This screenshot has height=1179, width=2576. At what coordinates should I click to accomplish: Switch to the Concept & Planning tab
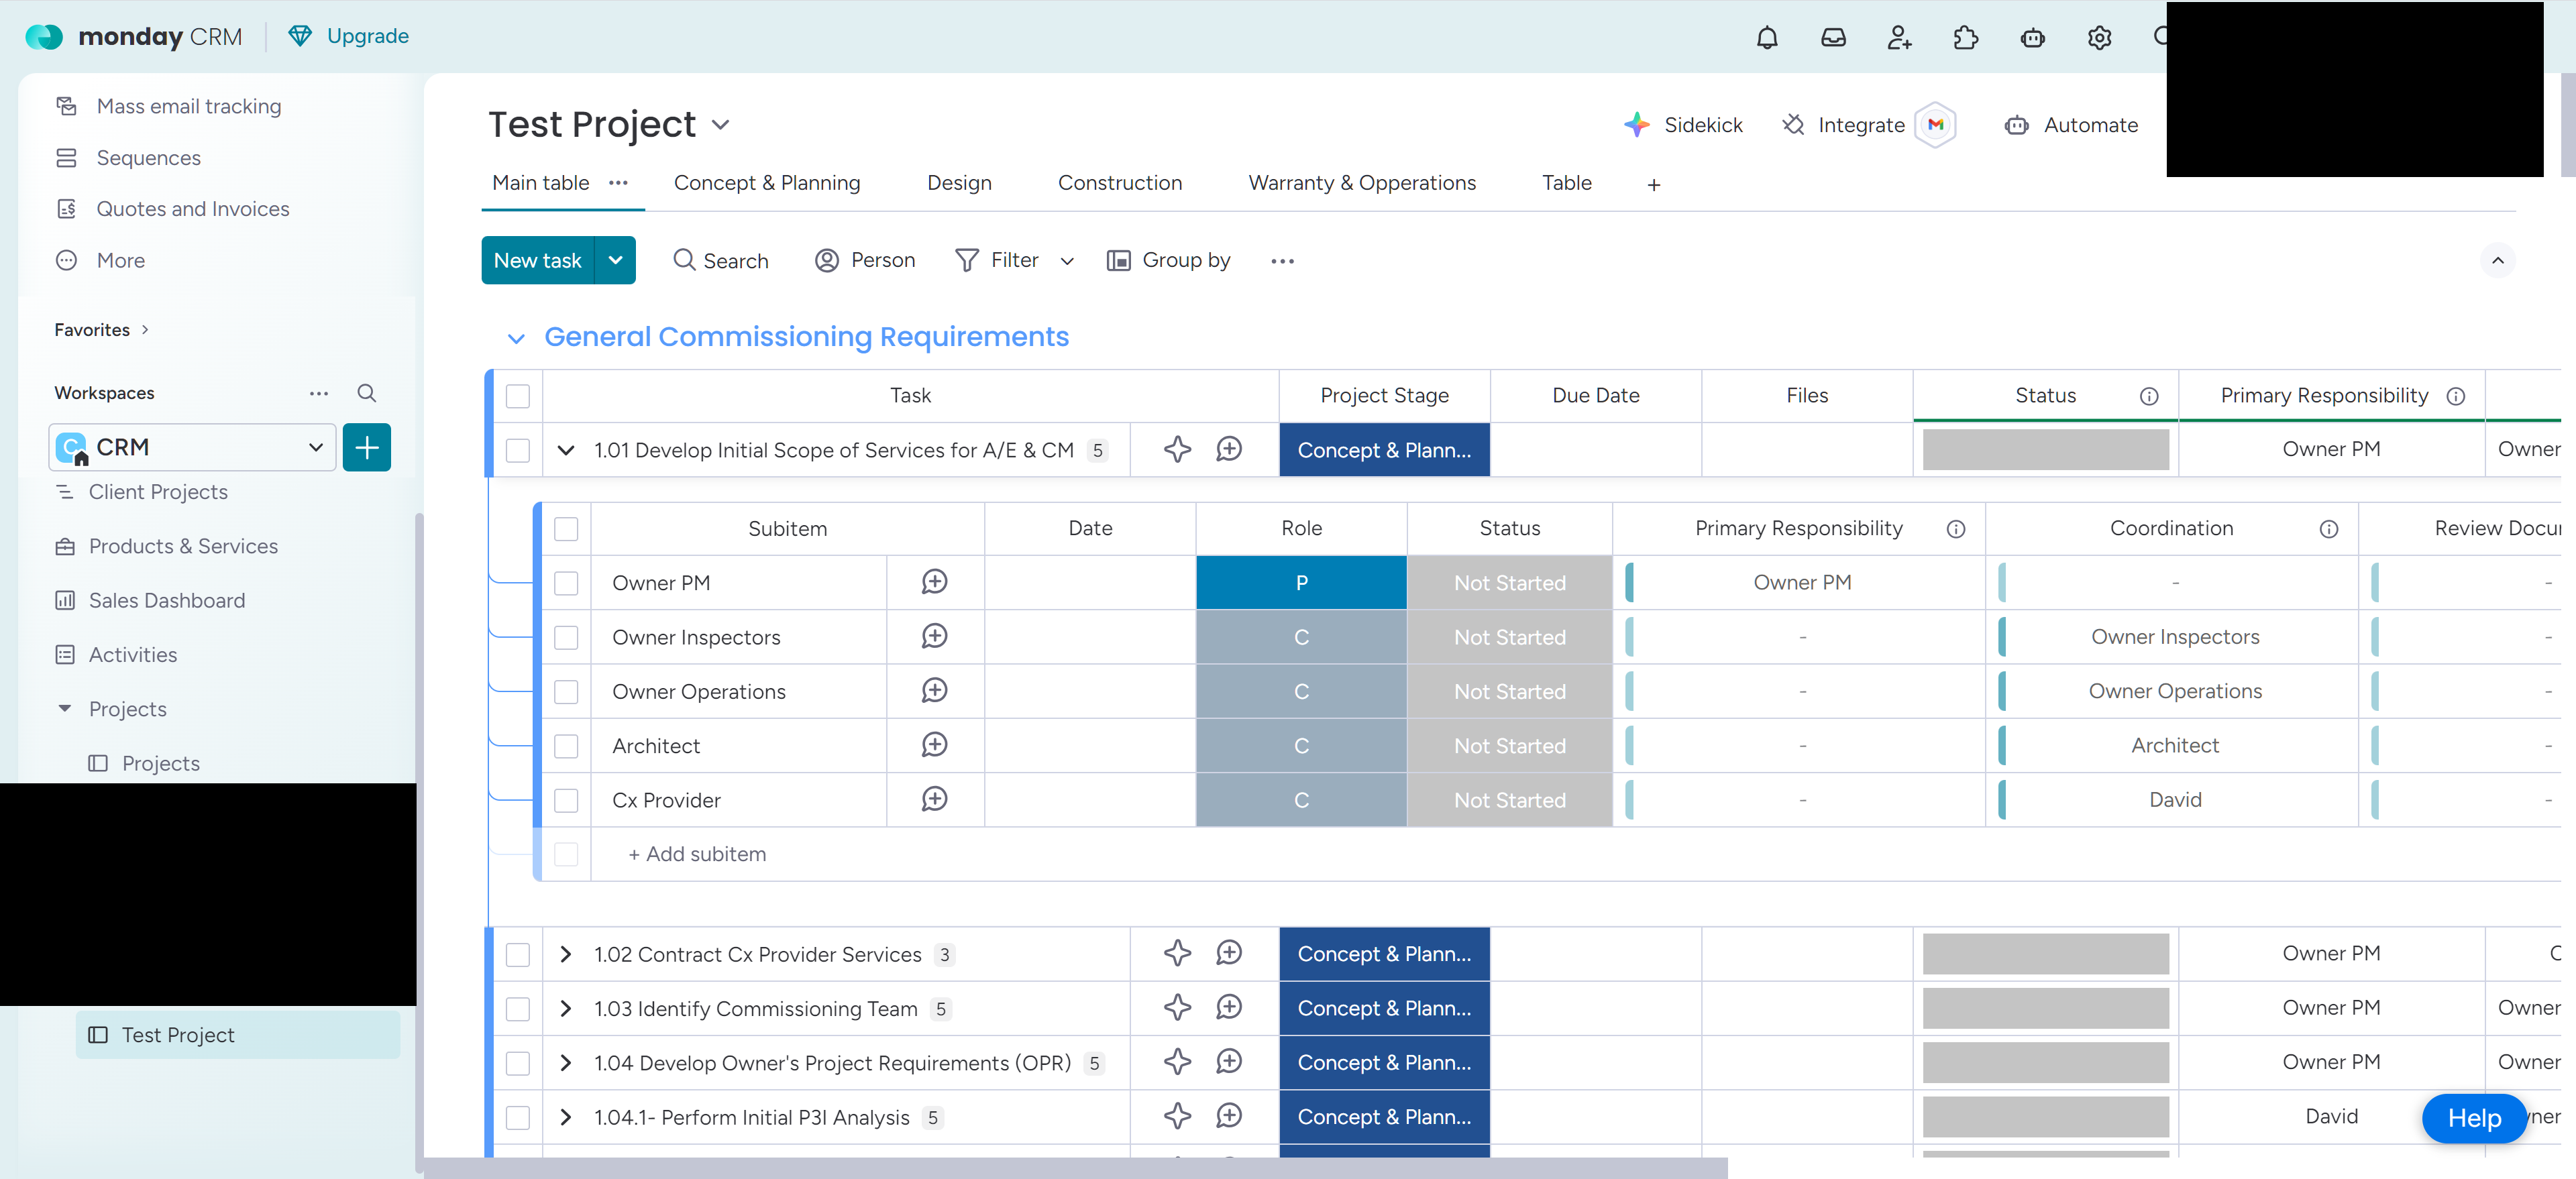pos(766,183)
